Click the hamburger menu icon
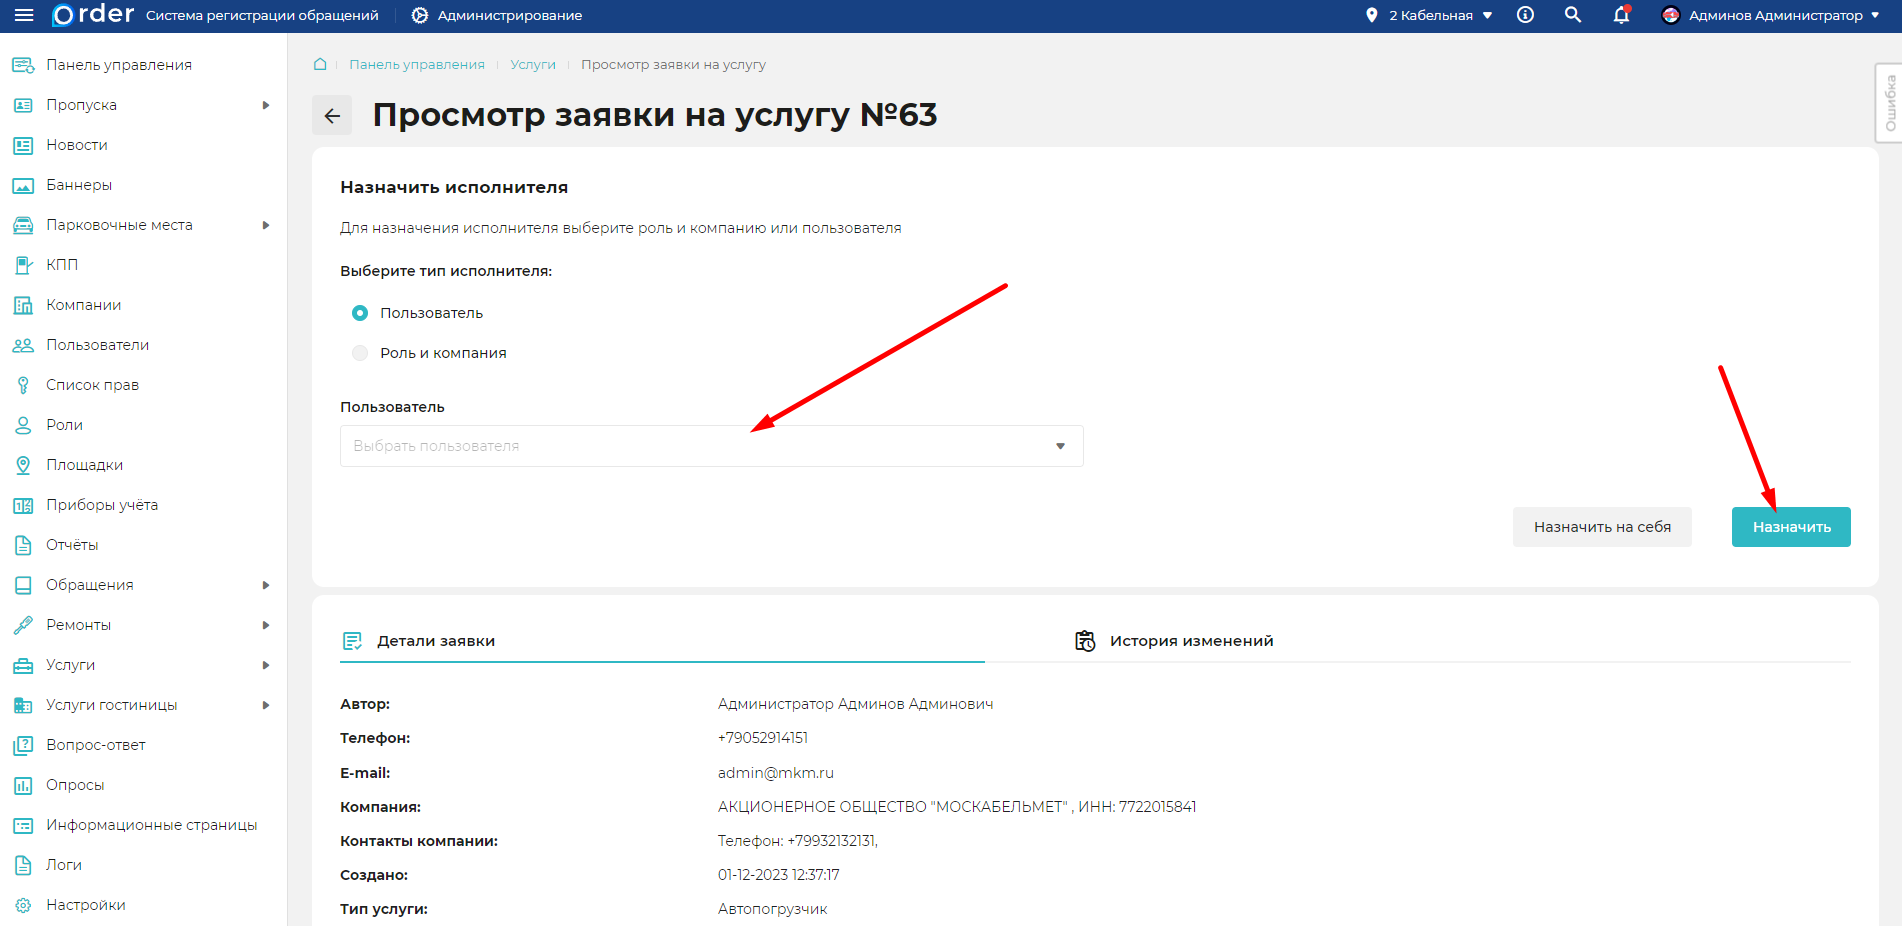This screenshot has width=1902, height=926. [24, 15]
